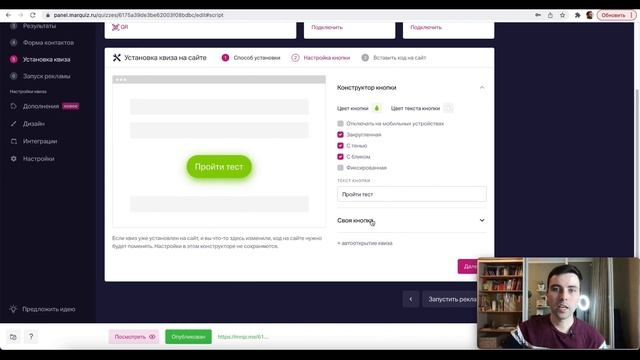Uncheck the С тенью checkbox
The image size is (640, 360).
click(340, 145)
